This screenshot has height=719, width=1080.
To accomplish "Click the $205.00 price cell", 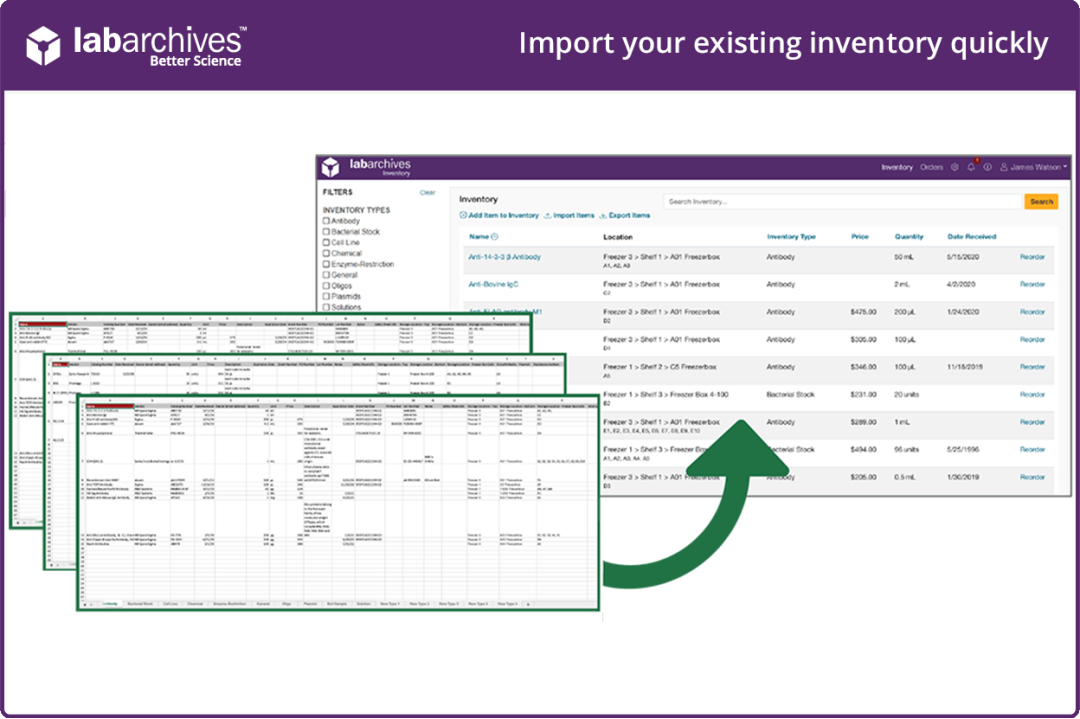I will pyautogui.click(x=864, y=477).
